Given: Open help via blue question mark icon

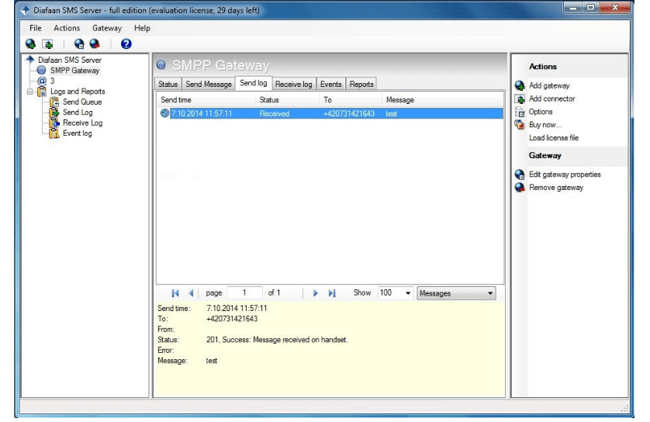Looking at the screenshot, I should click(x=126, y=44).
